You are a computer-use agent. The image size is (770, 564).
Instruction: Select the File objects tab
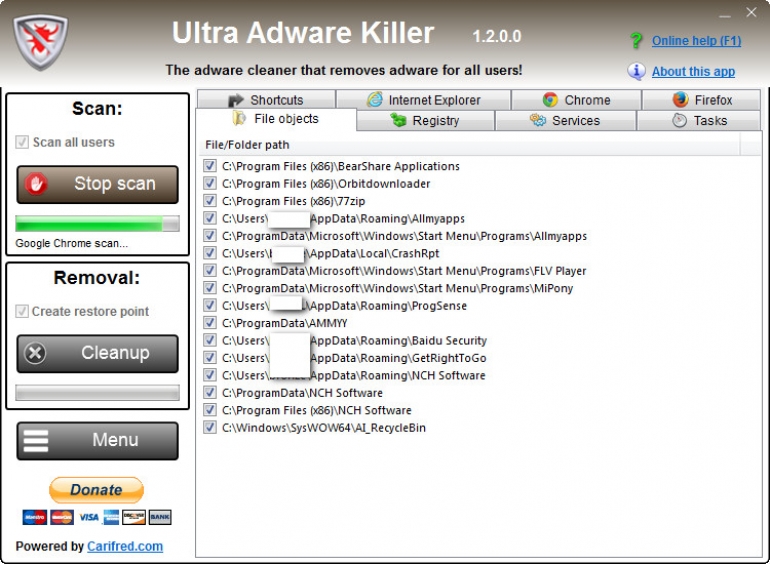tap(276, 119)
